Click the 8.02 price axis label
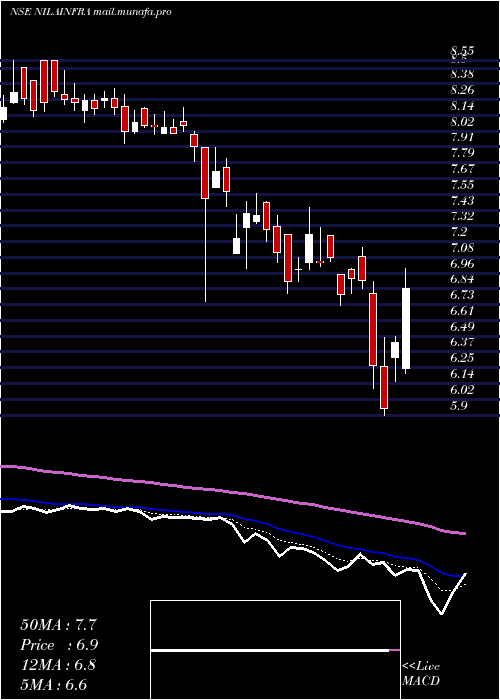 click(462, 121)
